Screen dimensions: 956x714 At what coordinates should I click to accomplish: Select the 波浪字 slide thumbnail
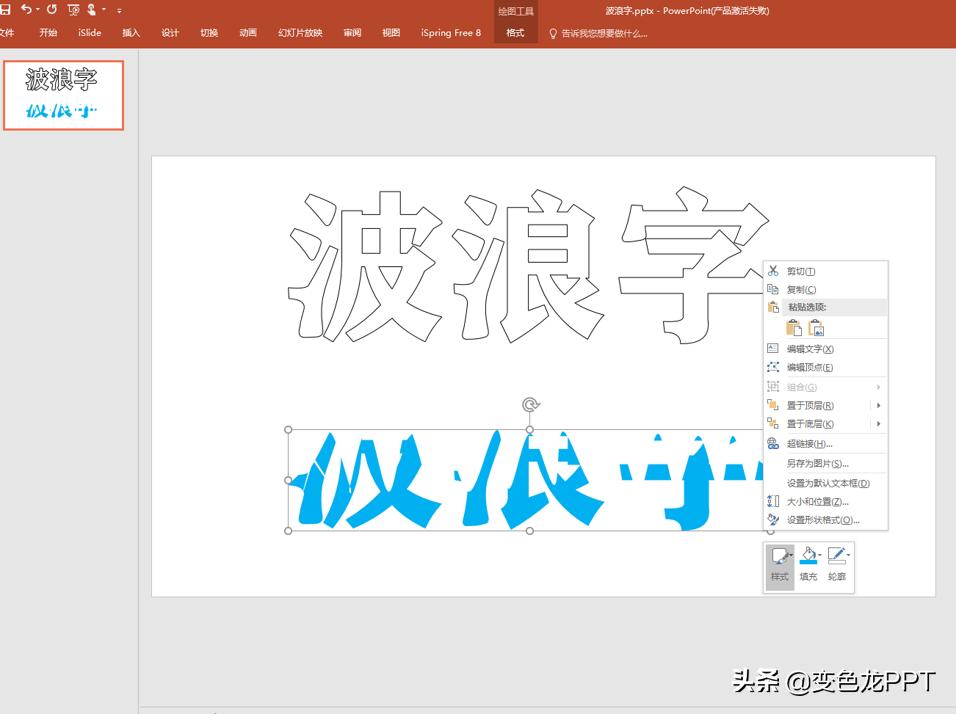pyautogui.click(x=63, y=95)
